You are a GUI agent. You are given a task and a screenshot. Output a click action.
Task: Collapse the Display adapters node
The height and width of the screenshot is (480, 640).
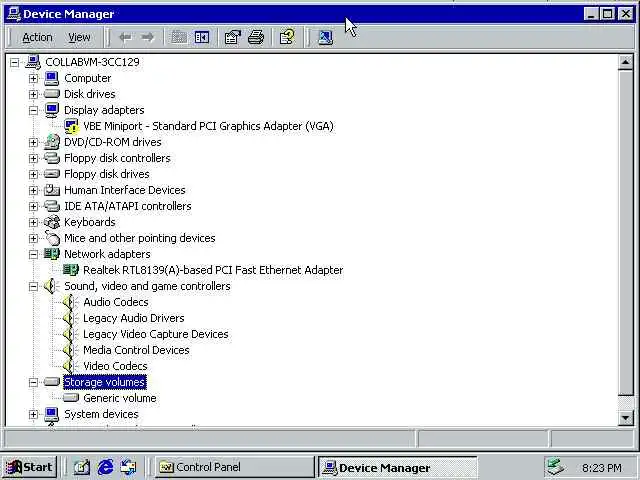pos(33,110)
